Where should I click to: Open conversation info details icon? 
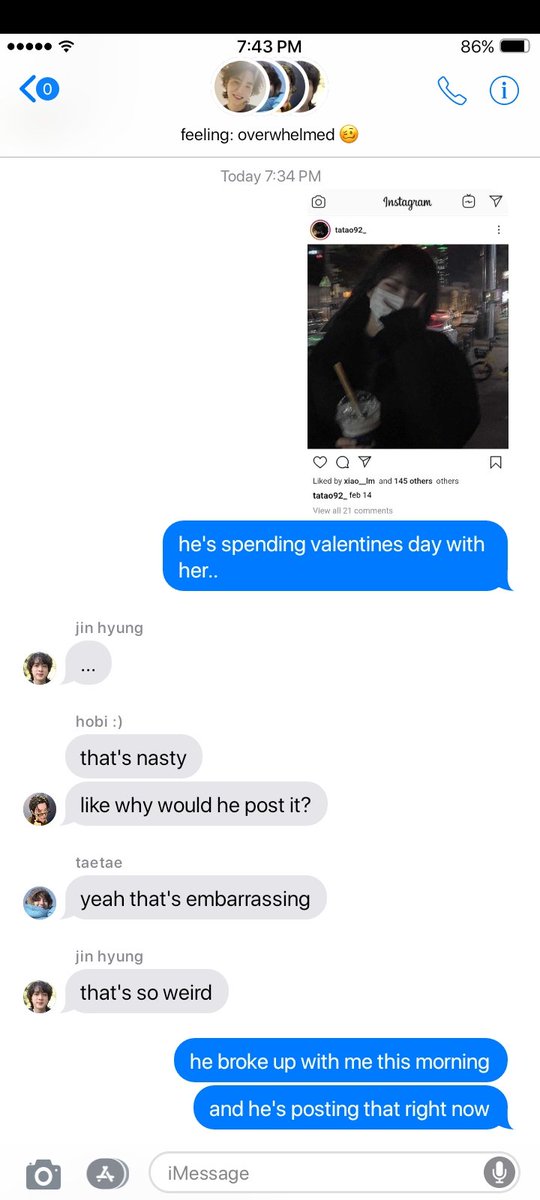(504, 90)
